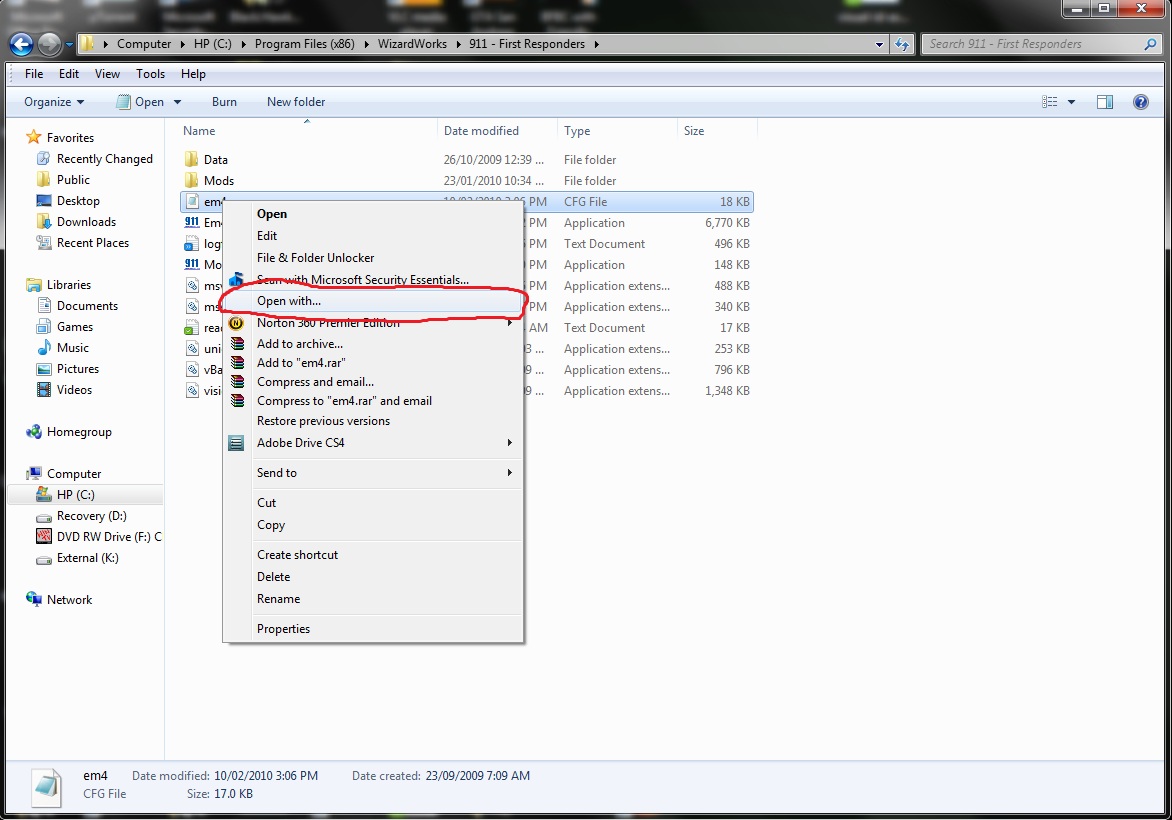
Task: Select Scan with Microsoft Security Essentials
Action: (374, 280)
